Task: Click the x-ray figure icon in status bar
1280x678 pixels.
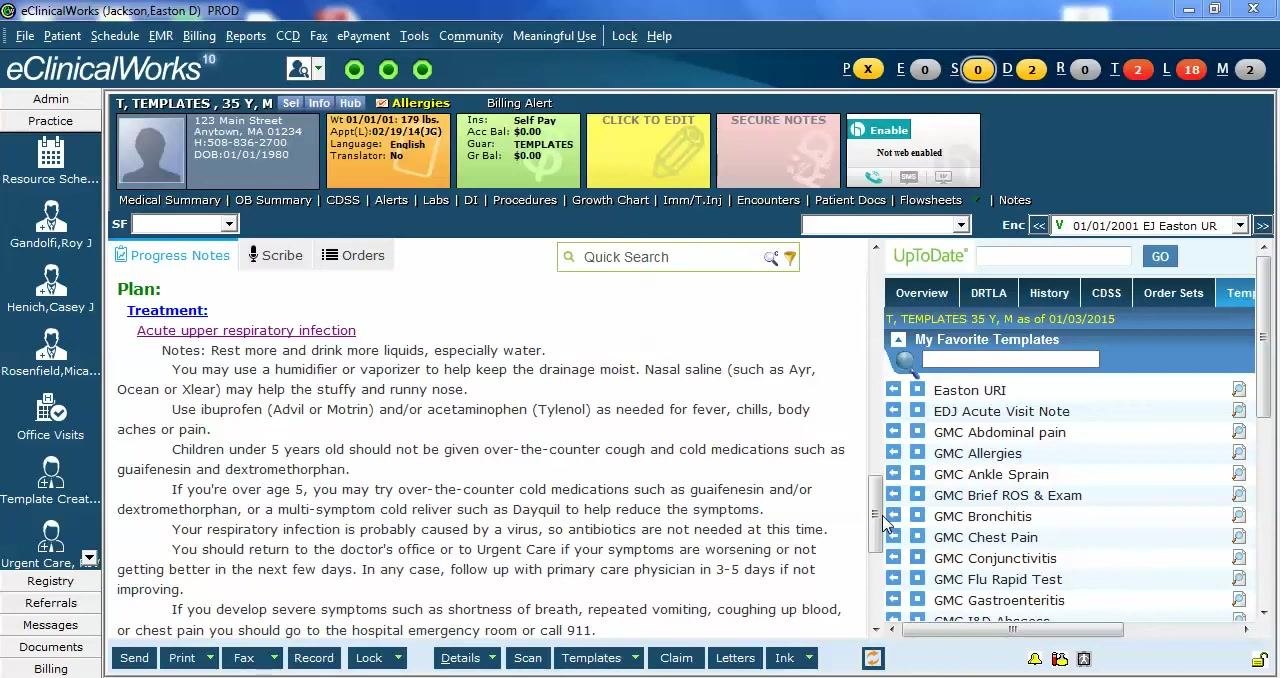Action: (x=1083, y=659)
